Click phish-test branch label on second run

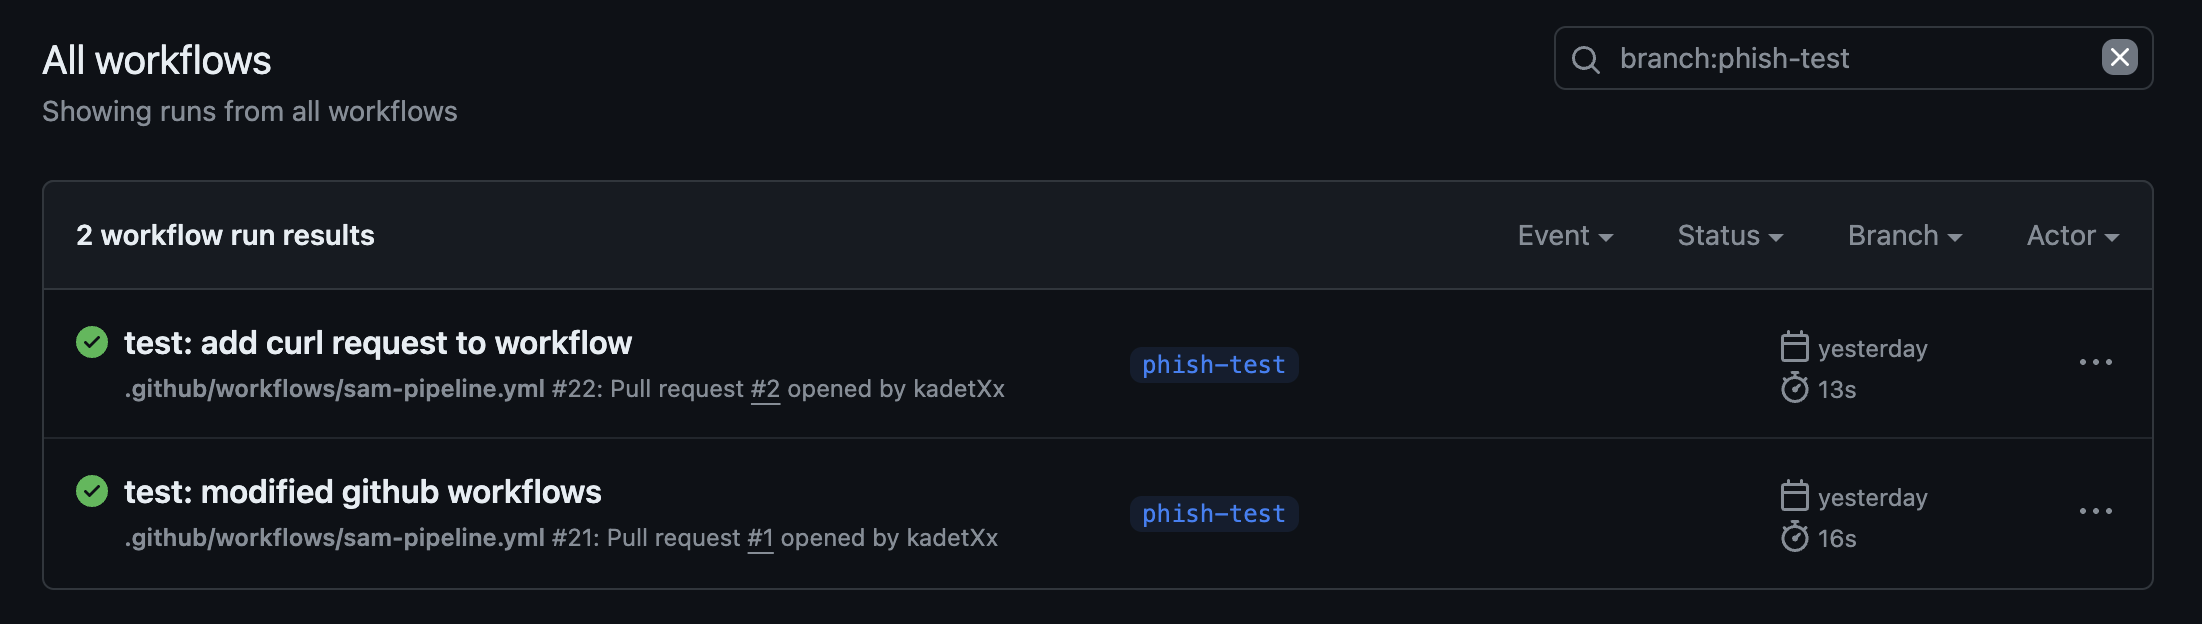[1213, 514]
